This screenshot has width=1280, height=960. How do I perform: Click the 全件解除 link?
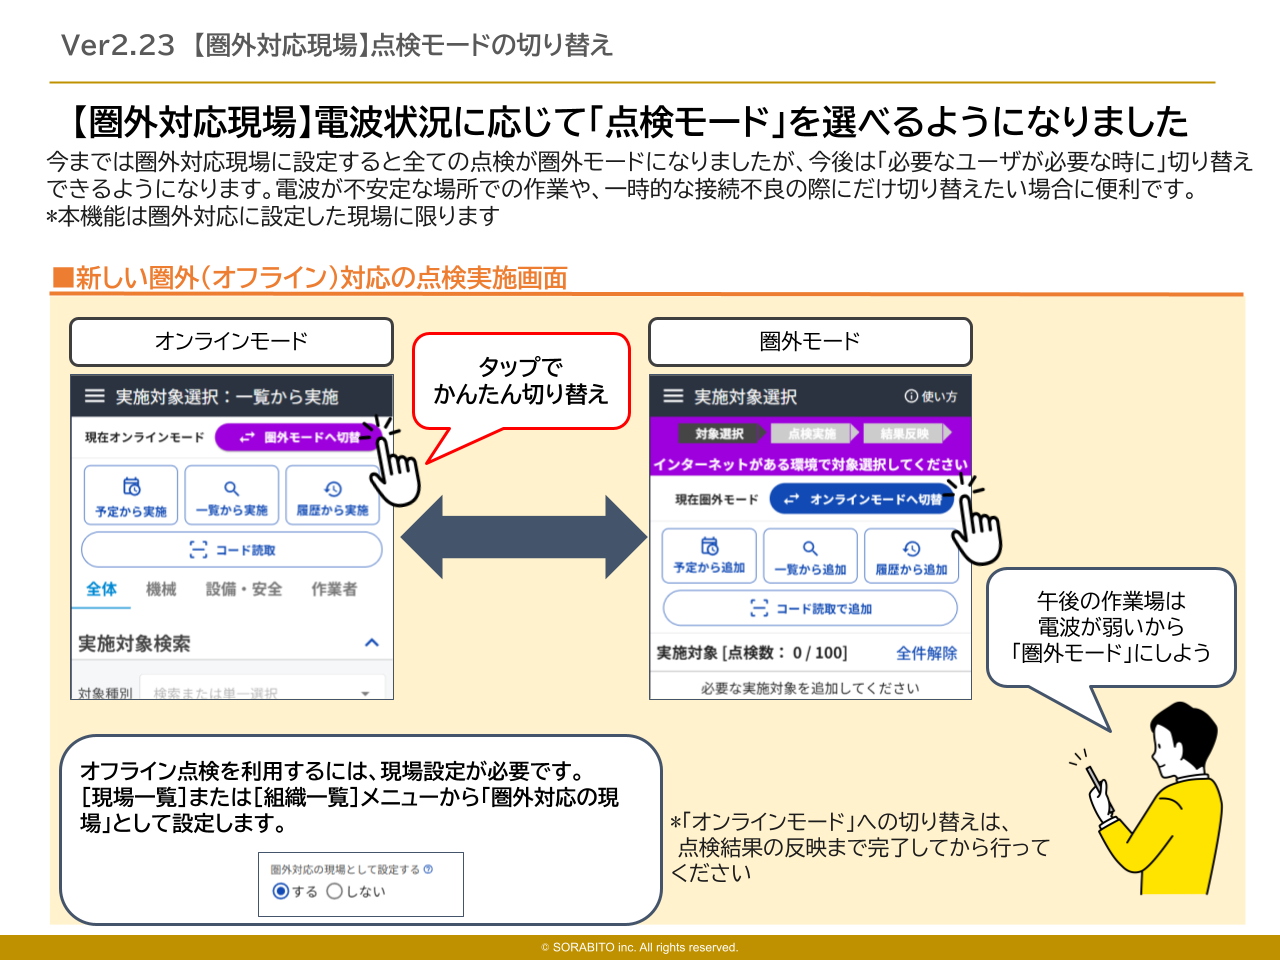[926, 653]
